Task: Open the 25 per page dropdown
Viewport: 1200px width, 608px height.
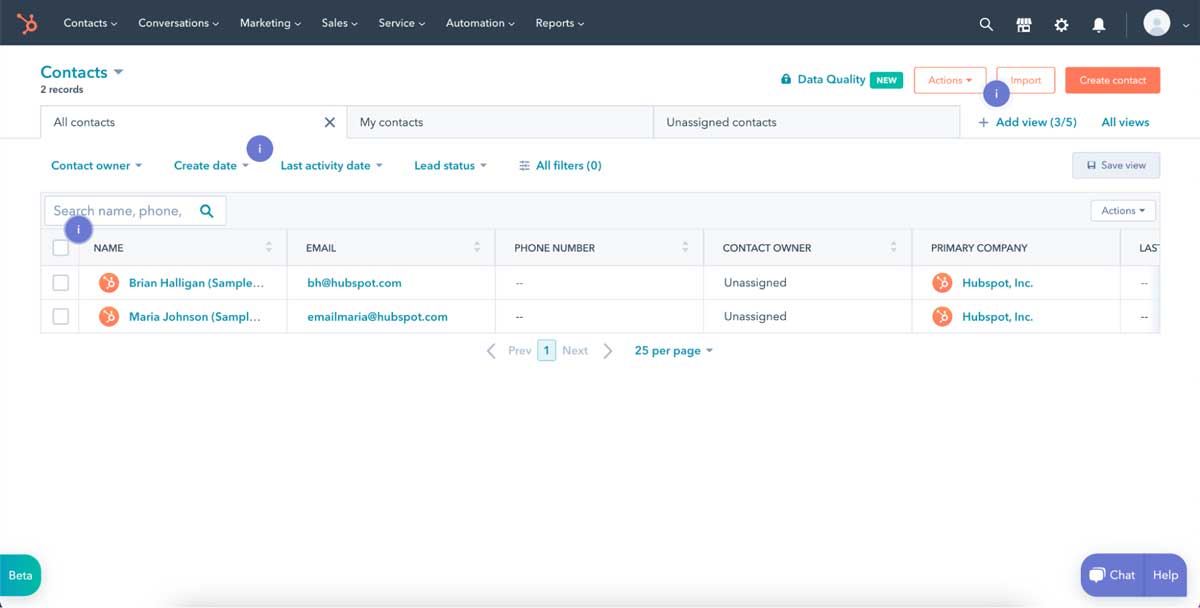Action: (x=672, y=350)
